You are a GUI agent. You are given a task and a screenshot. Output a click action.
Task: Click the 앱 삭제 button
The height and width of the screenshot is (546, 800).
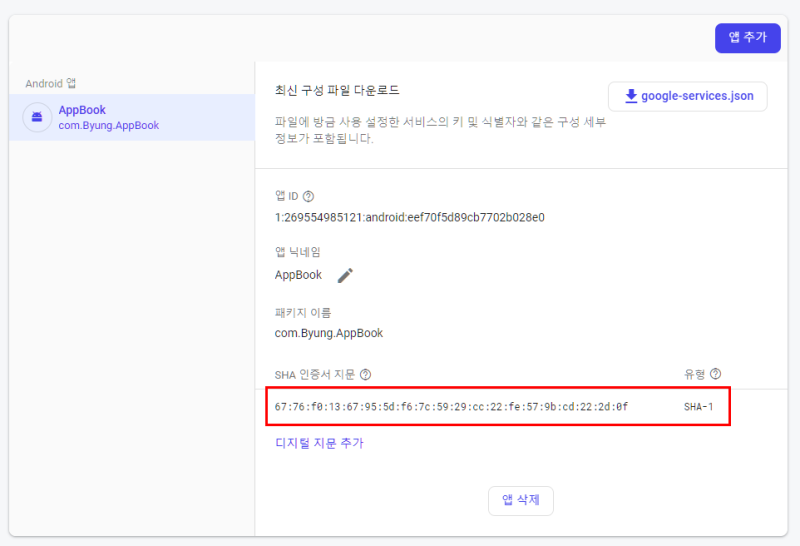coord(520,500)
